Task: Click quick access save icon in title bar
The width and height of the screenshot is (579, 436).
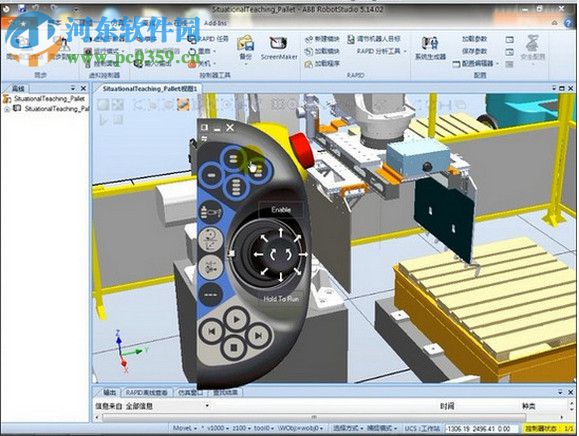Action: (x=21, y=8)
